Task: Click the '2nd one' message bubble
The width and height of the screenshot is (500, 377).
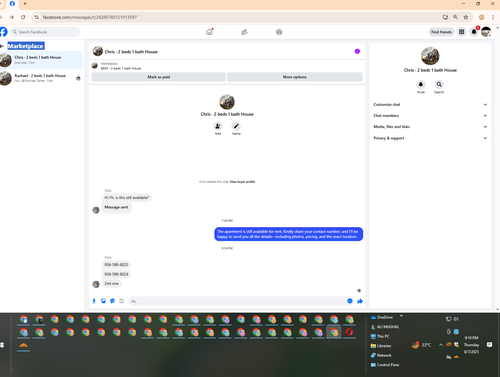Action: click(111, 283)
